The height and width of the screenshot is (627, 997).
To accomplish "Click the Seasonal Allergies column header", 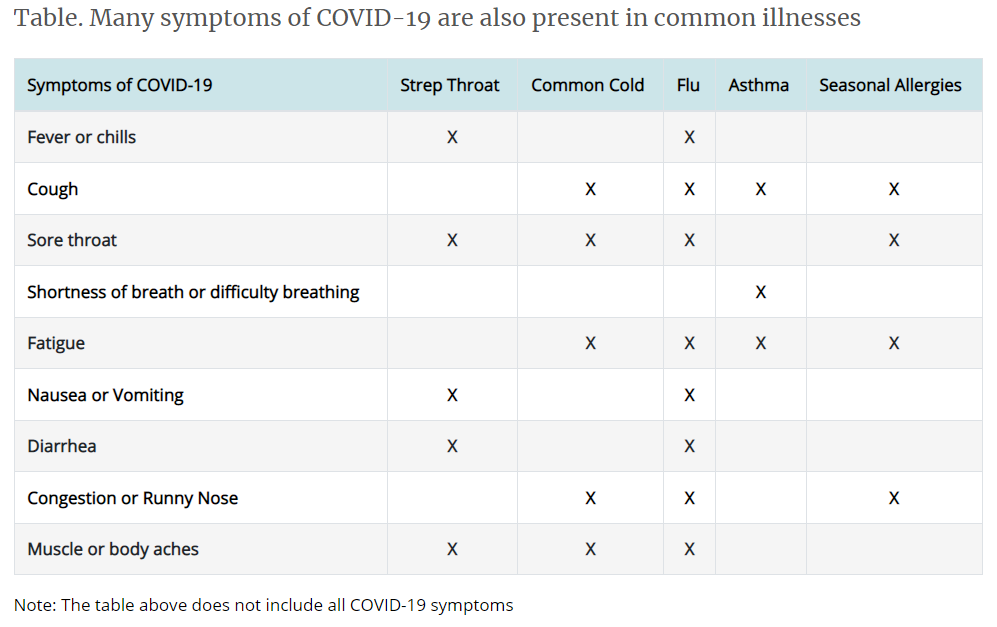I will pos(890,85).
